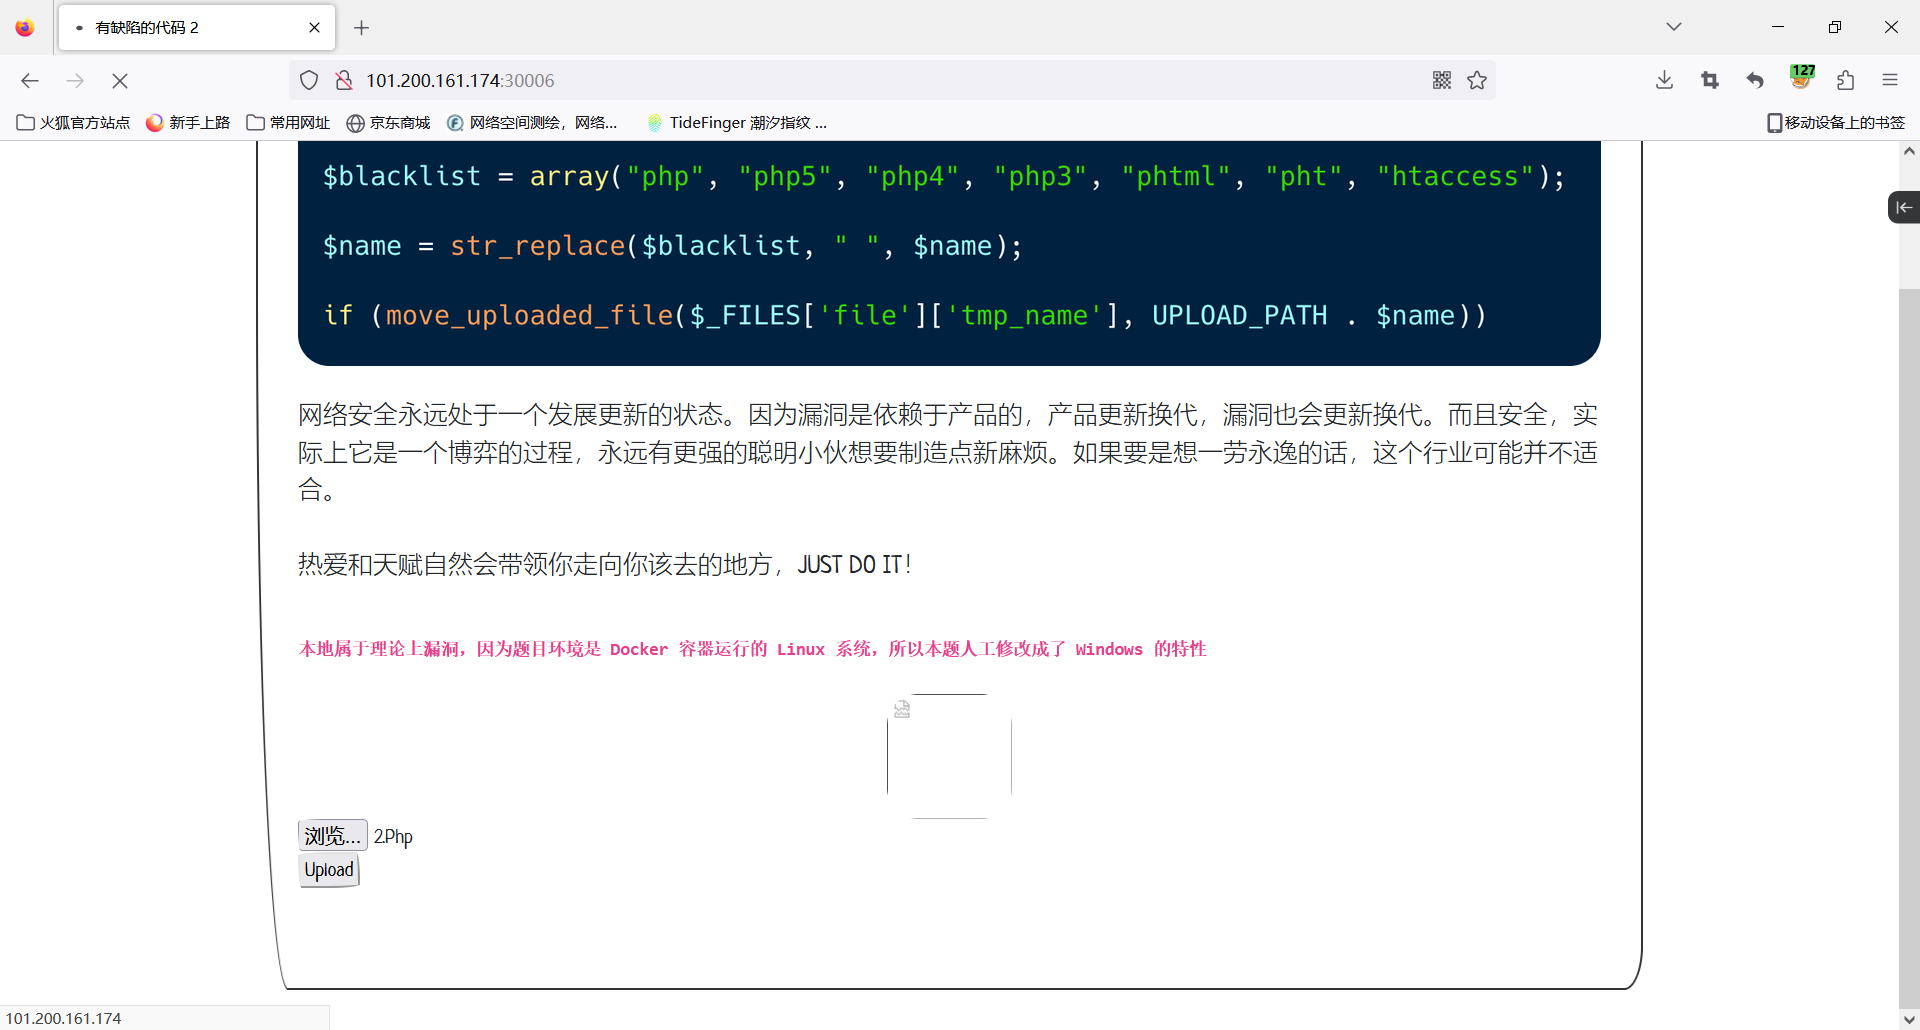List all tabs dropdown arrow
Screen dimensions: 1920x1030
1674,27
